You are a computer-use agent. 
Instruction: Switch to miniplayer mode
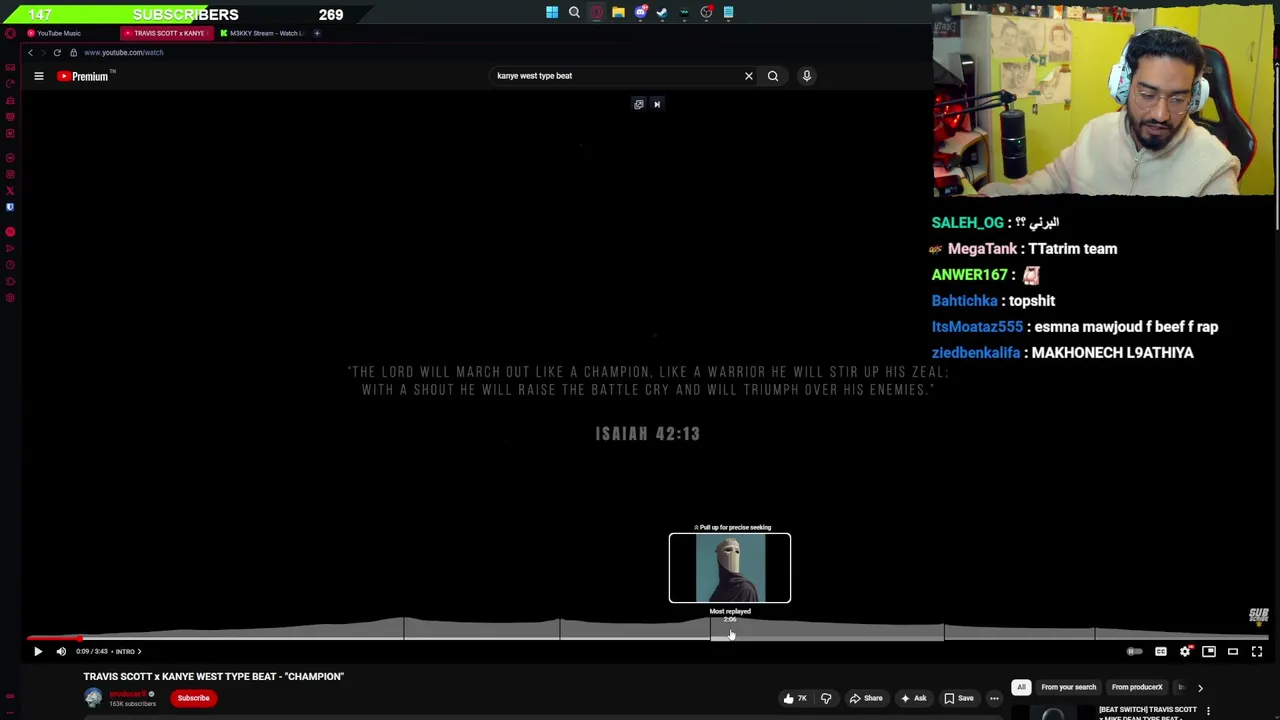click(x=1209, y=651)
